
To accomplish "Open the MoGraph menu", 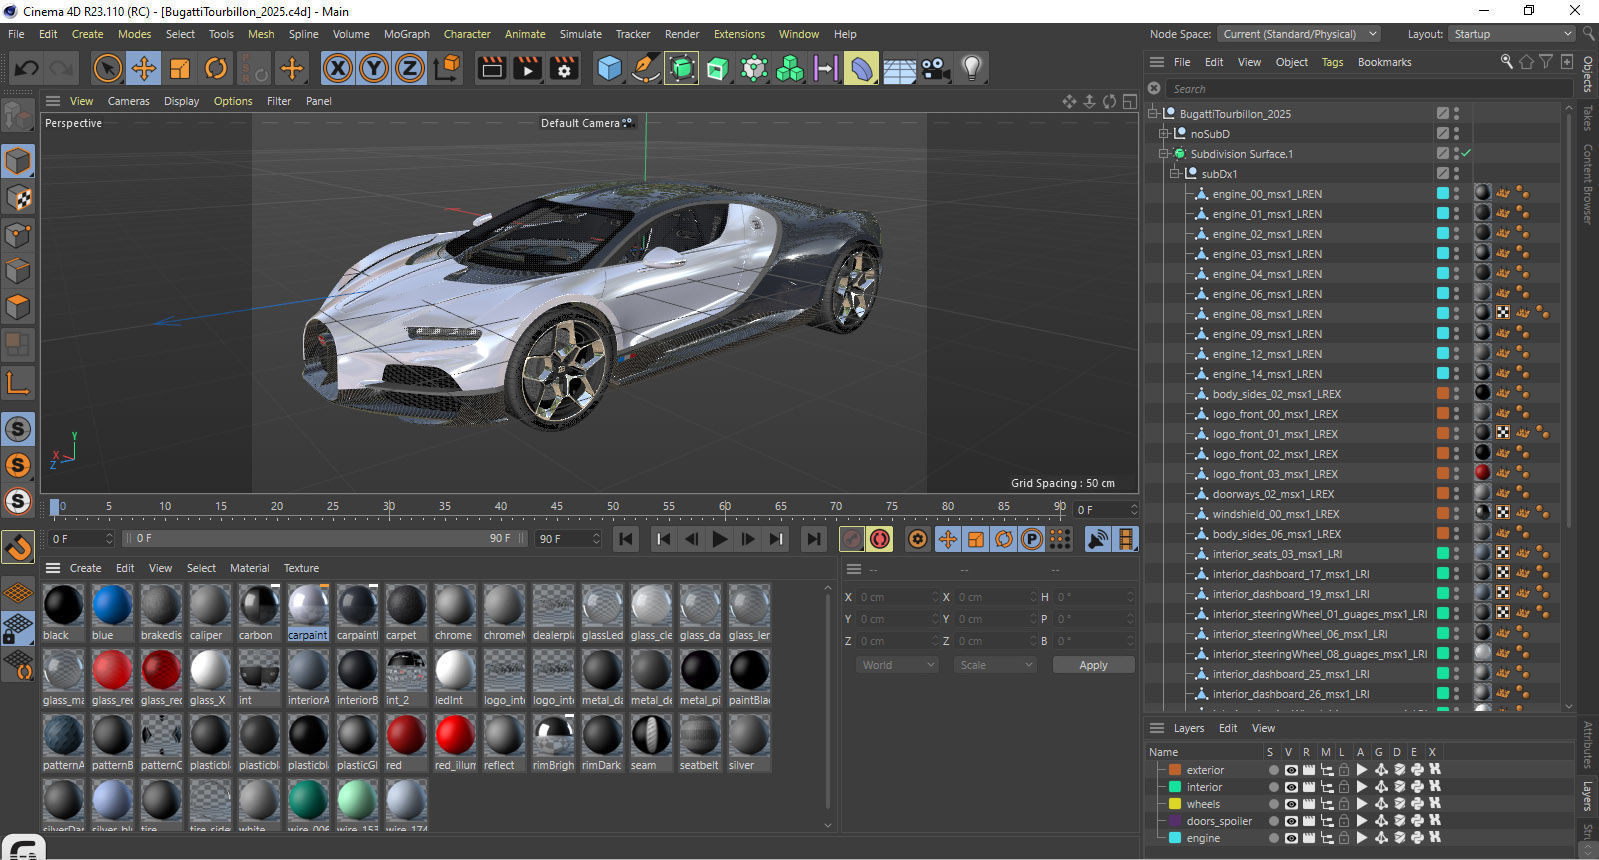I will (406, 34).
